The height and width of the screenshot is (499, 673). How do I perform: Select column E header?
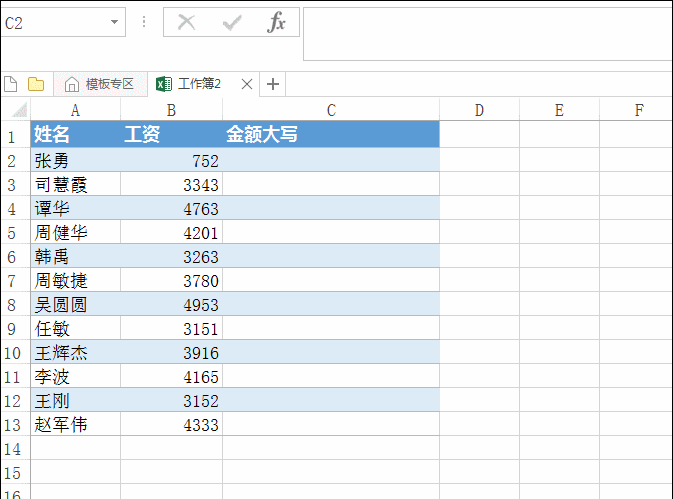tap(559, 110)
